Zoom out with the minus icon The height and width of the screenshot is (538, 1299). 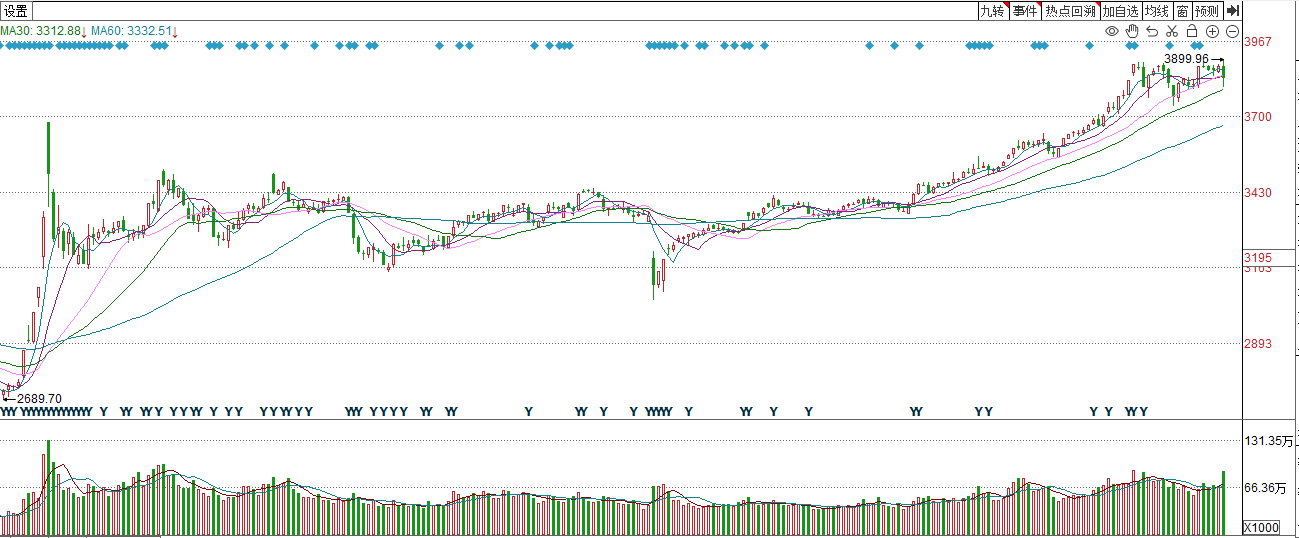tap(1232, 32)
